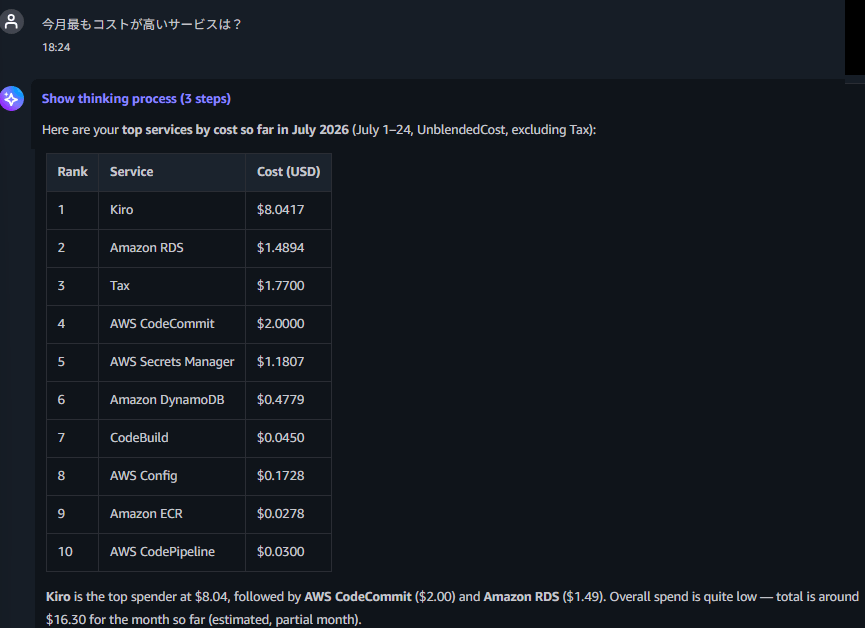This screenshot has width=865, height=628.
Task: Click rank number 10 cell
Action: pos(72,553)
